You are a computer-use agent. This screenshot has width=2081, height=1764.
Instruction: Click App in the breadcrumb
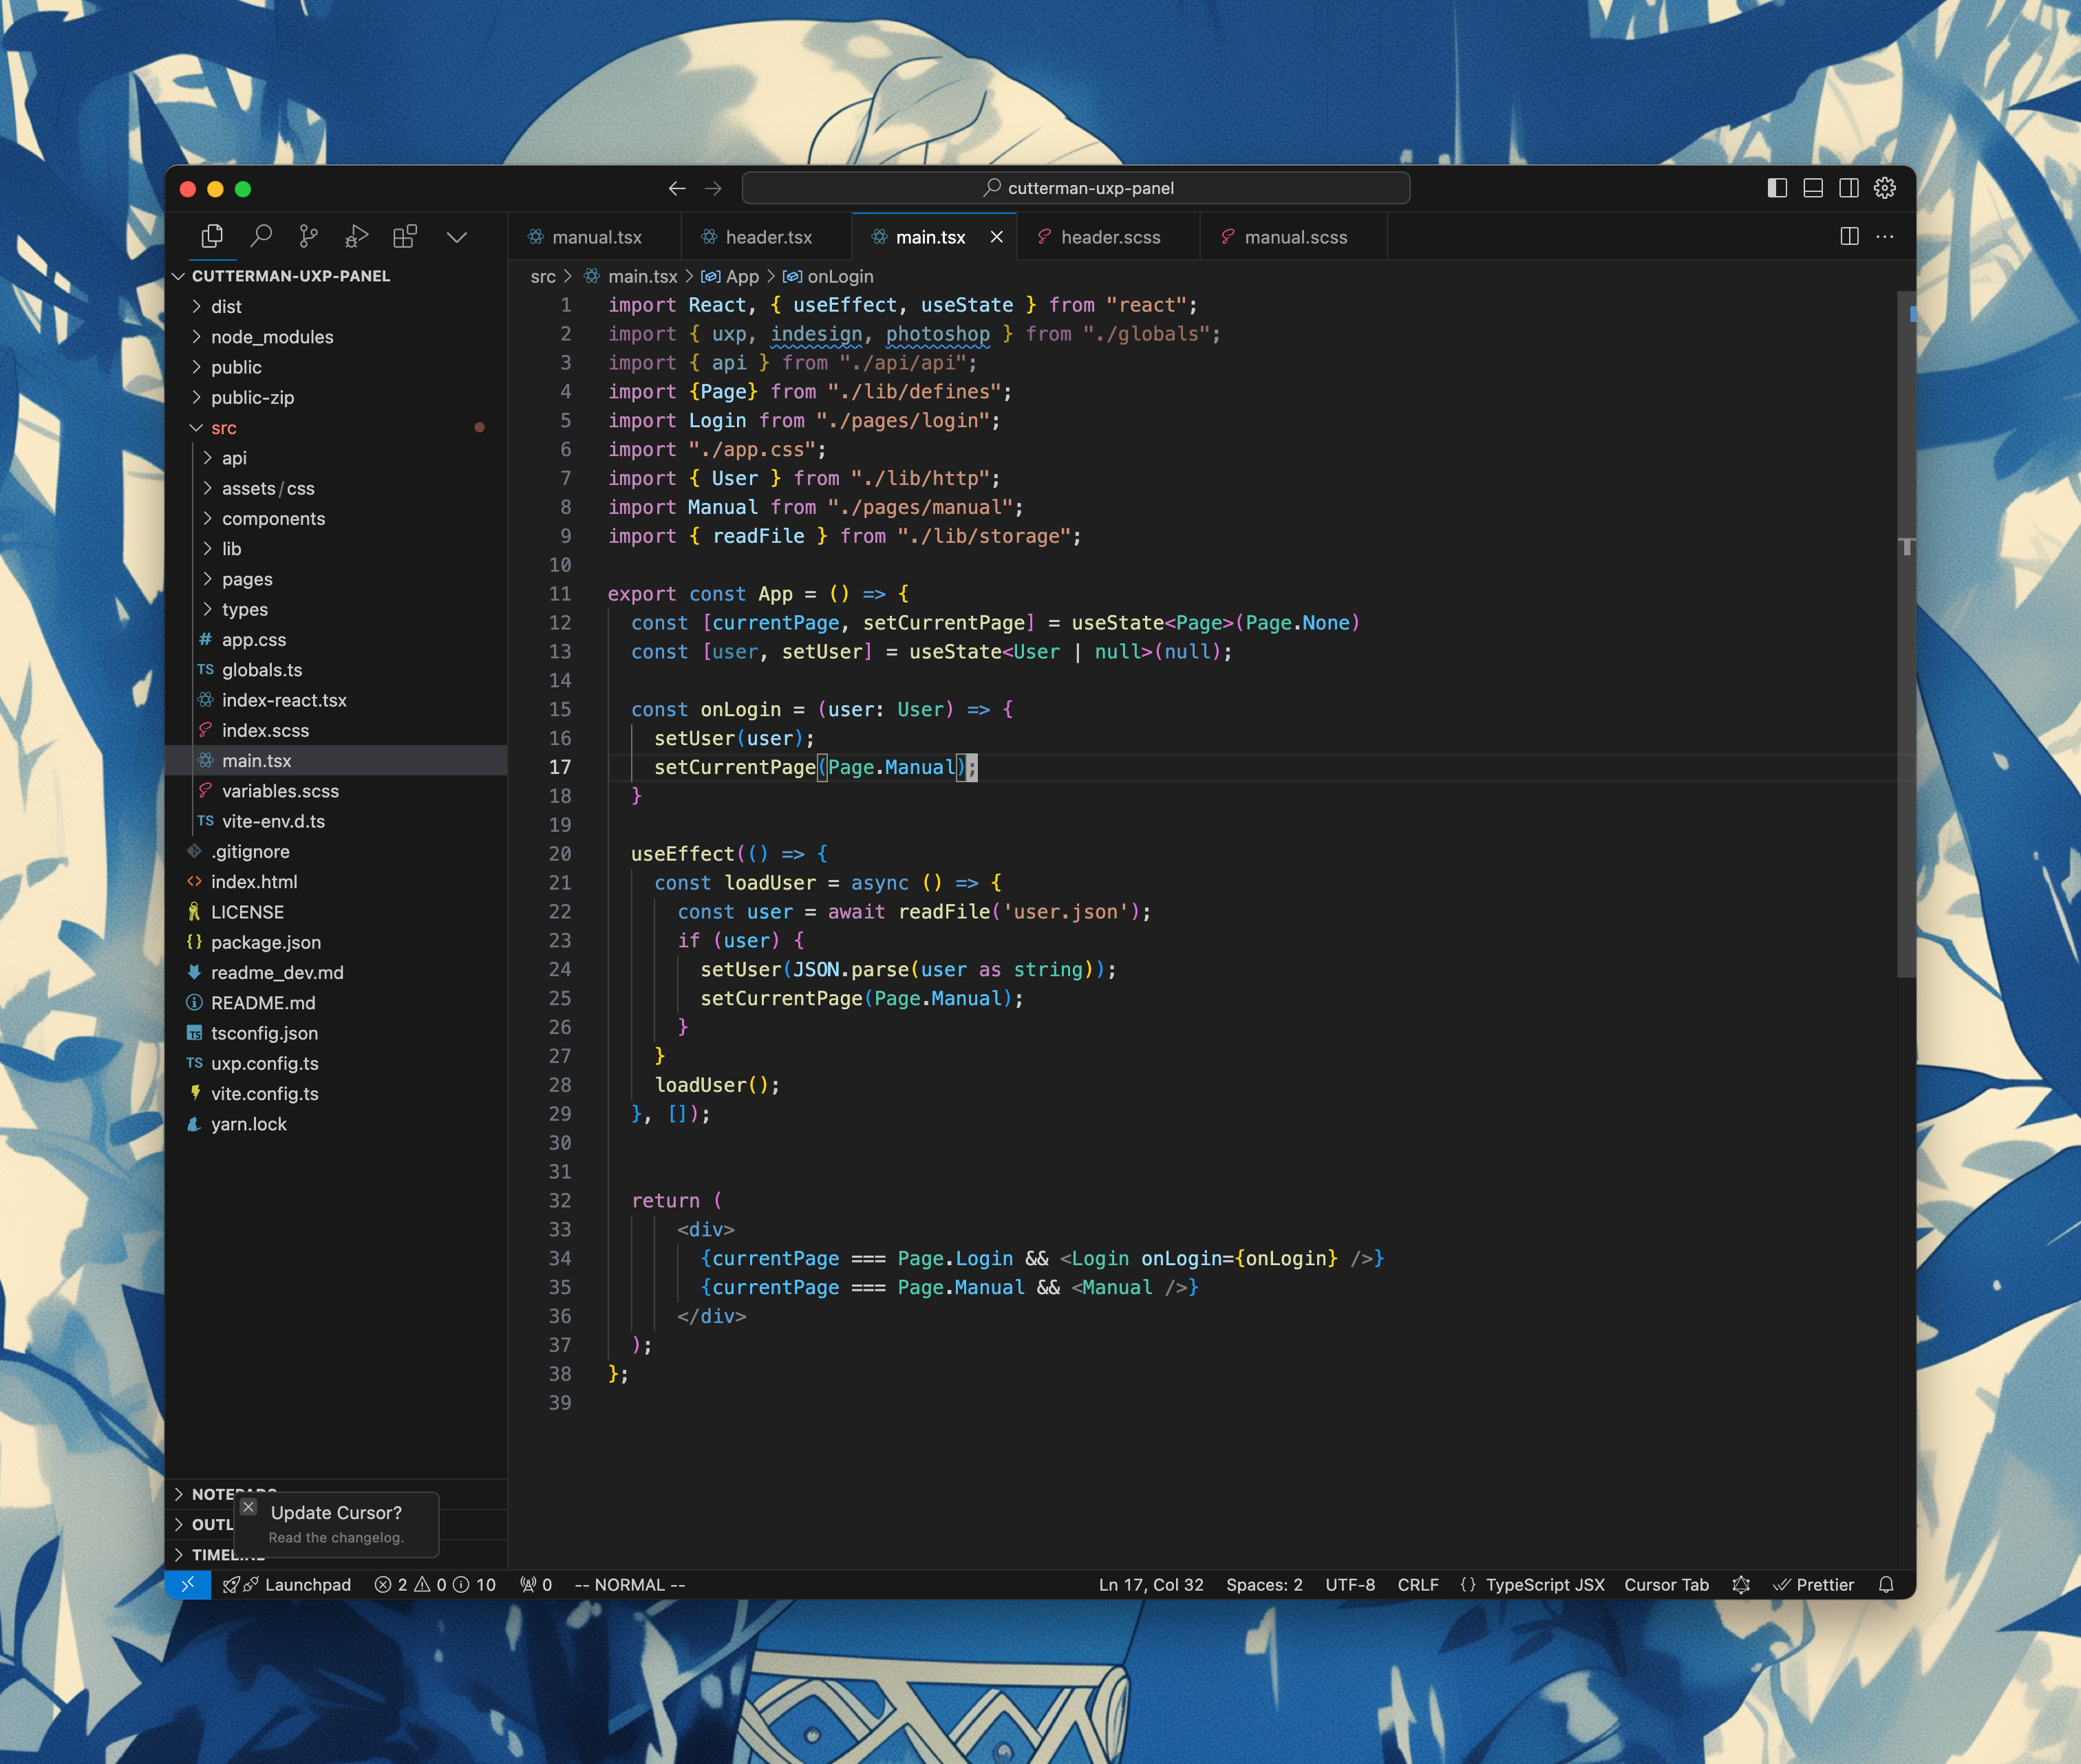pos(742,277)
